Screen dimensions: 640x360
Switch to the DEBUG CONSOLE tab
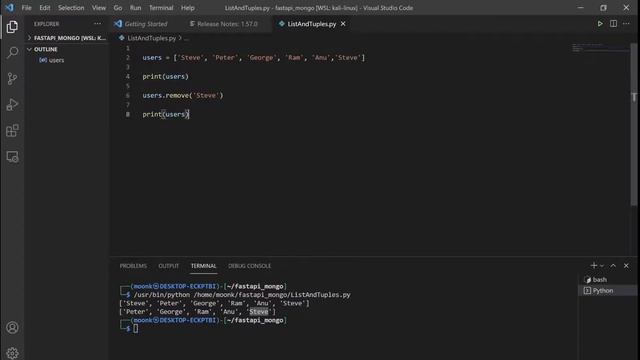point(249,266)
